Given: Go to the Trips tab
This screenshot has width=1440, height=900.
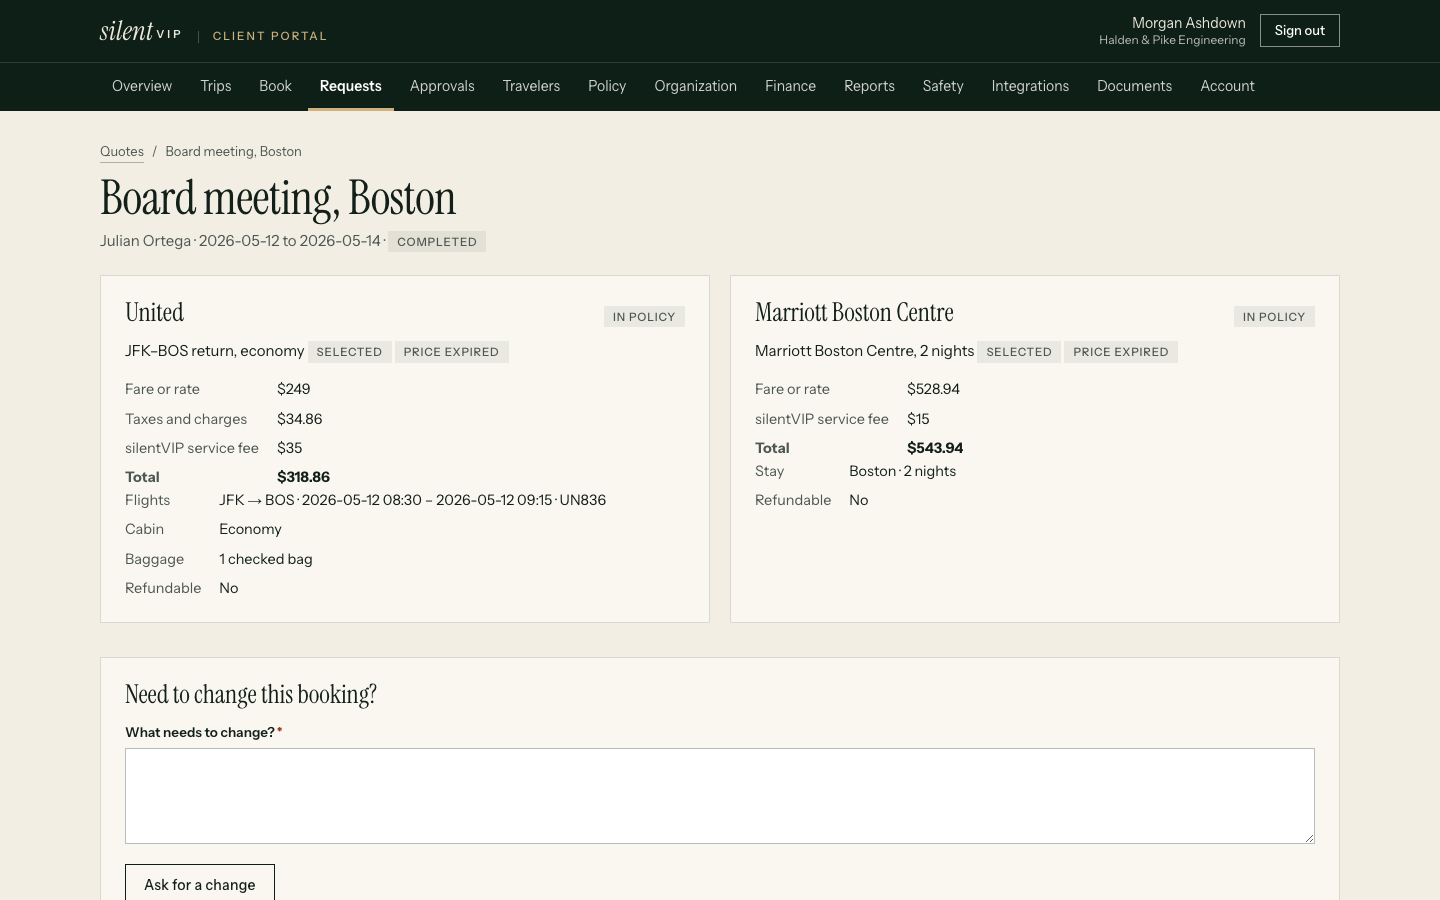Looking at the screenshot, I should click(216, 86).
